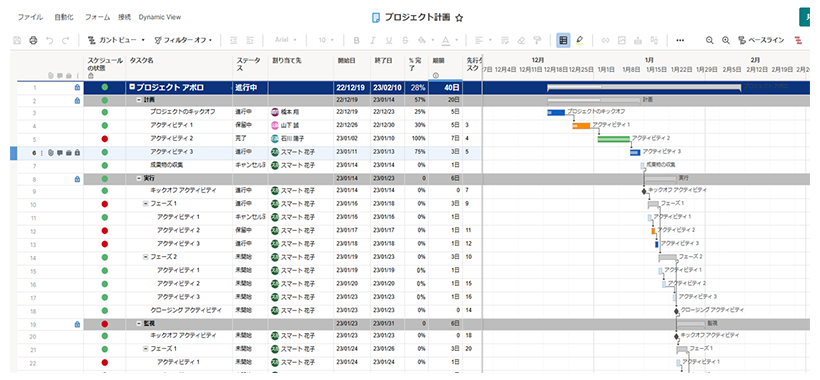Toggle underline formatting
This screenshot has height=380, width=820.
pyautogui.click(x=389, y=40)
